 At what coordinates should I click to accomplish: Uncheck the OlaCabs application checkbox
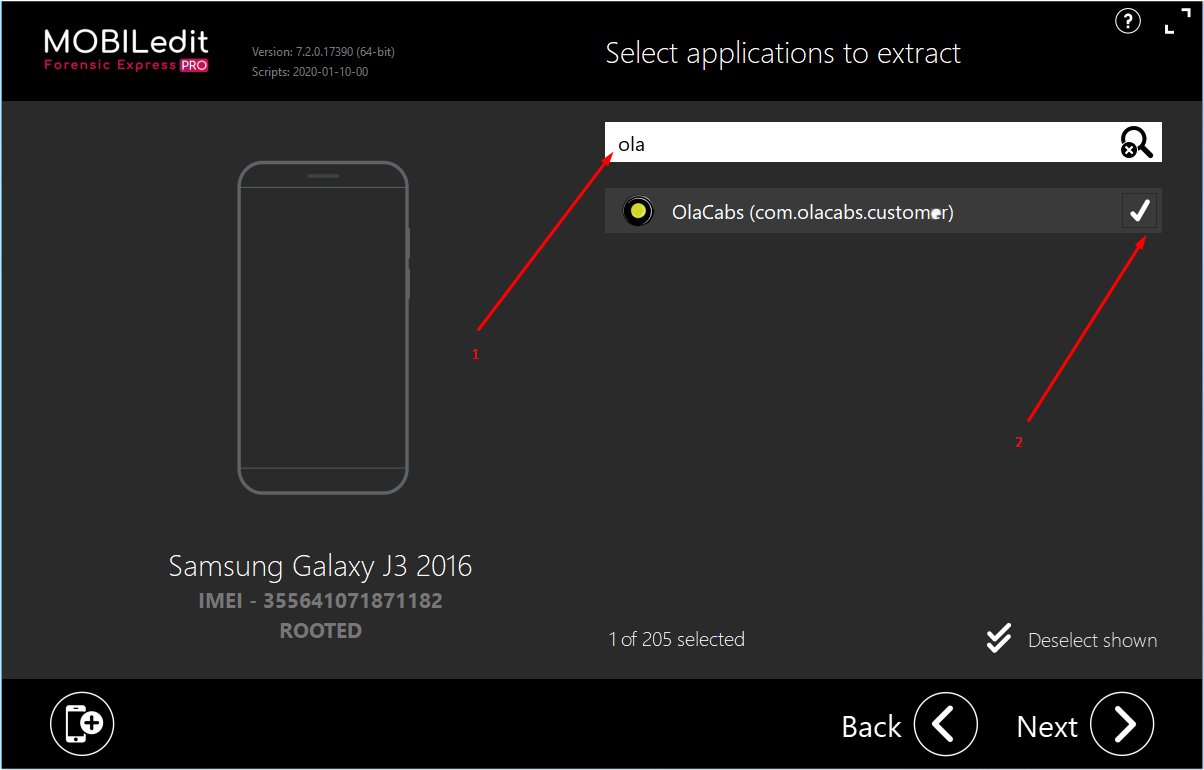click(x=1139, y=211)
